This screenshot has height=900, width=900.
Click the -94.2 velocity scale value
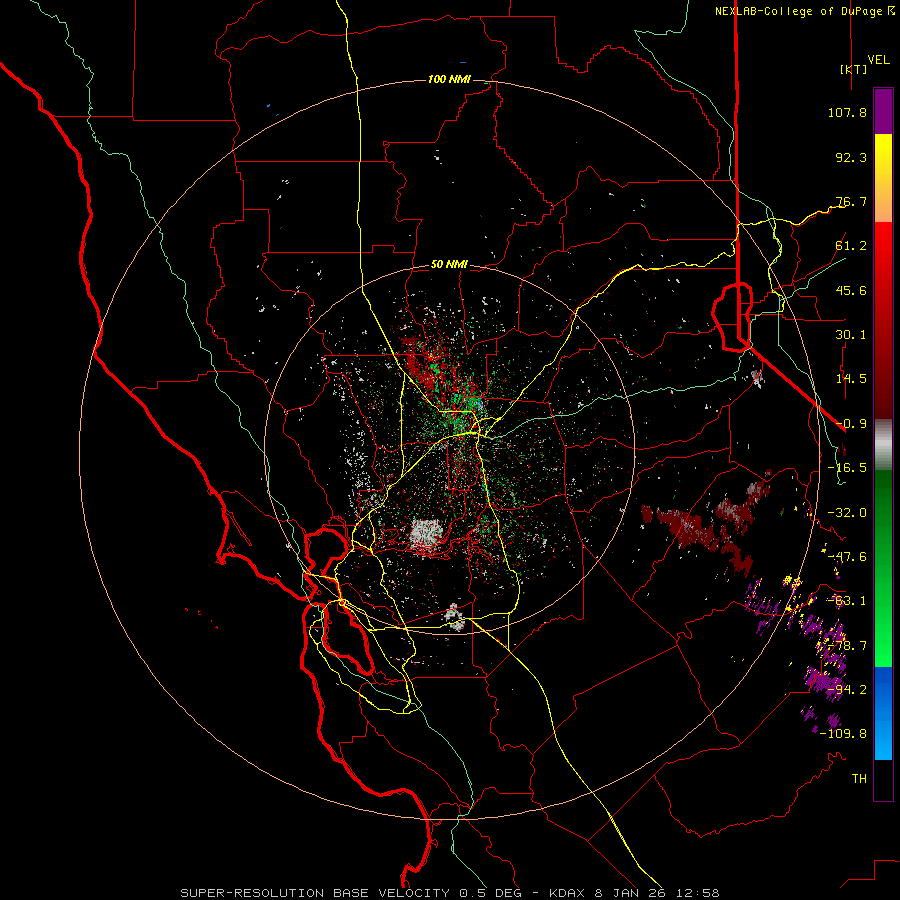(x=847, y=690)
